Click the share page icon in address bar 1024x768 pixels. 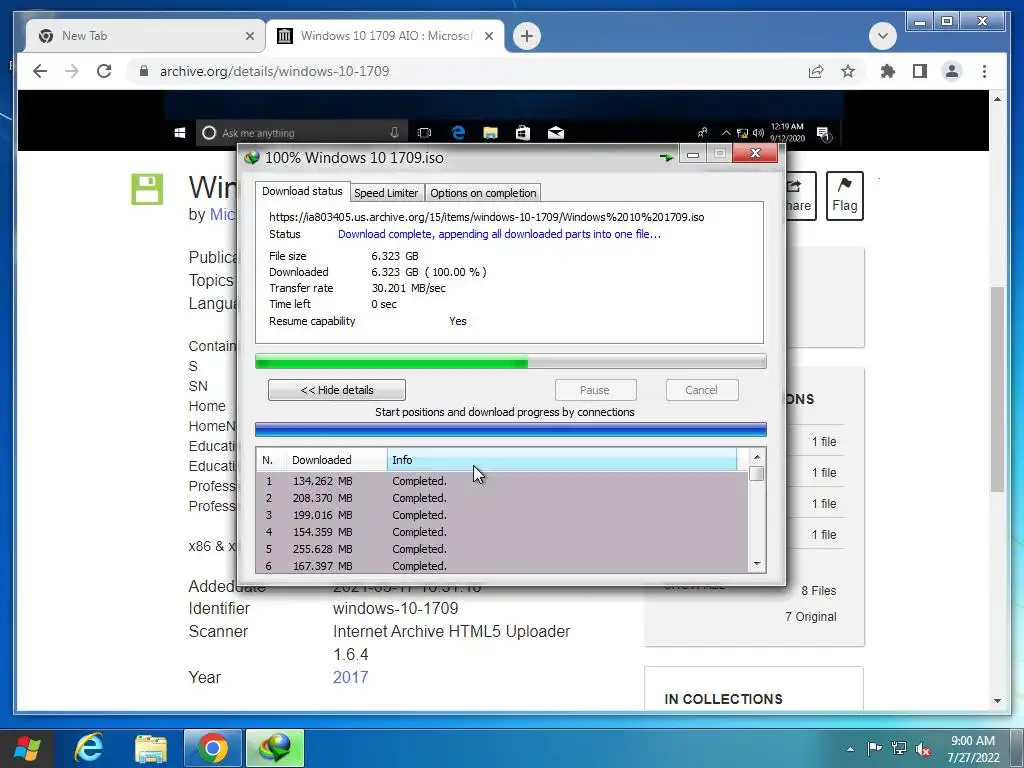coord(816,71)
